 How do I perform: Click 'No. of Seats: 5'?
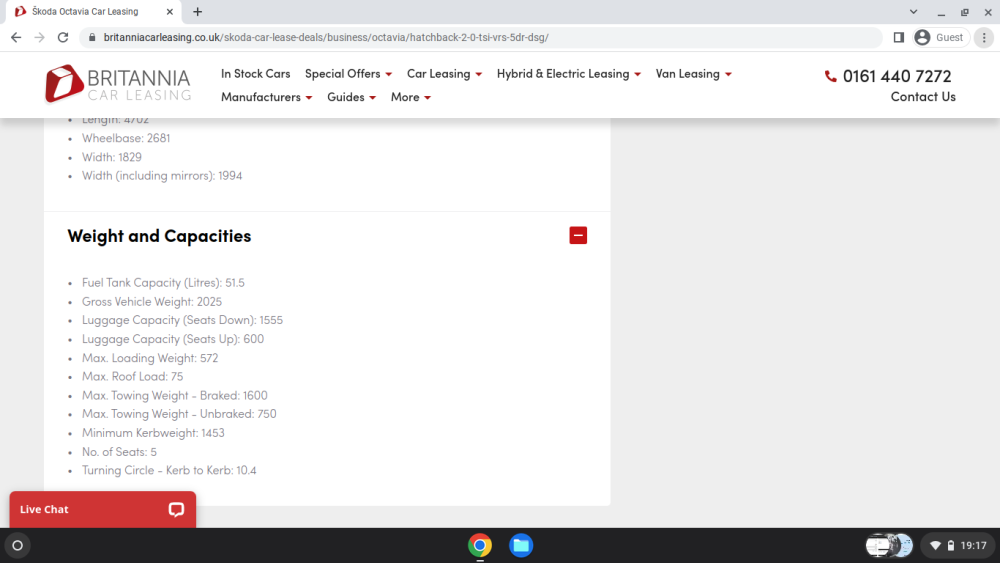(119, 451)
